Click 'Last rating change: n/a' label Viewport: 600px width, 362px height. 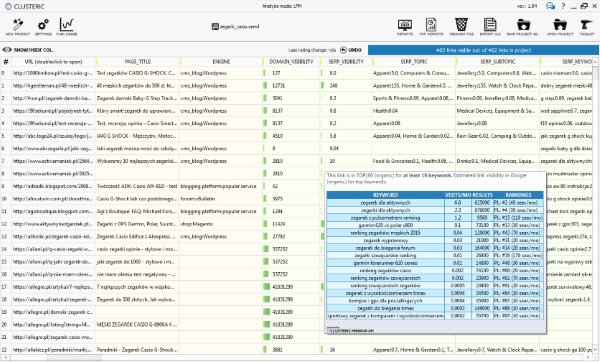[x=312, y=50]
